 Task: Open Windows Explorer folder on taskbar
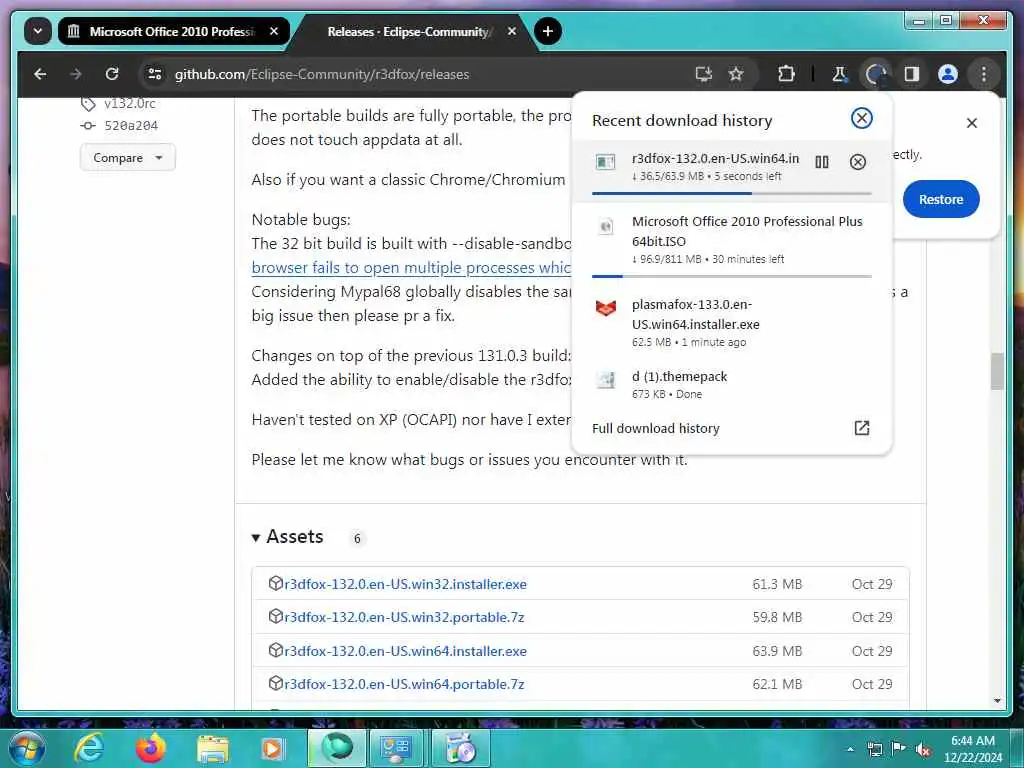point(213,749)
